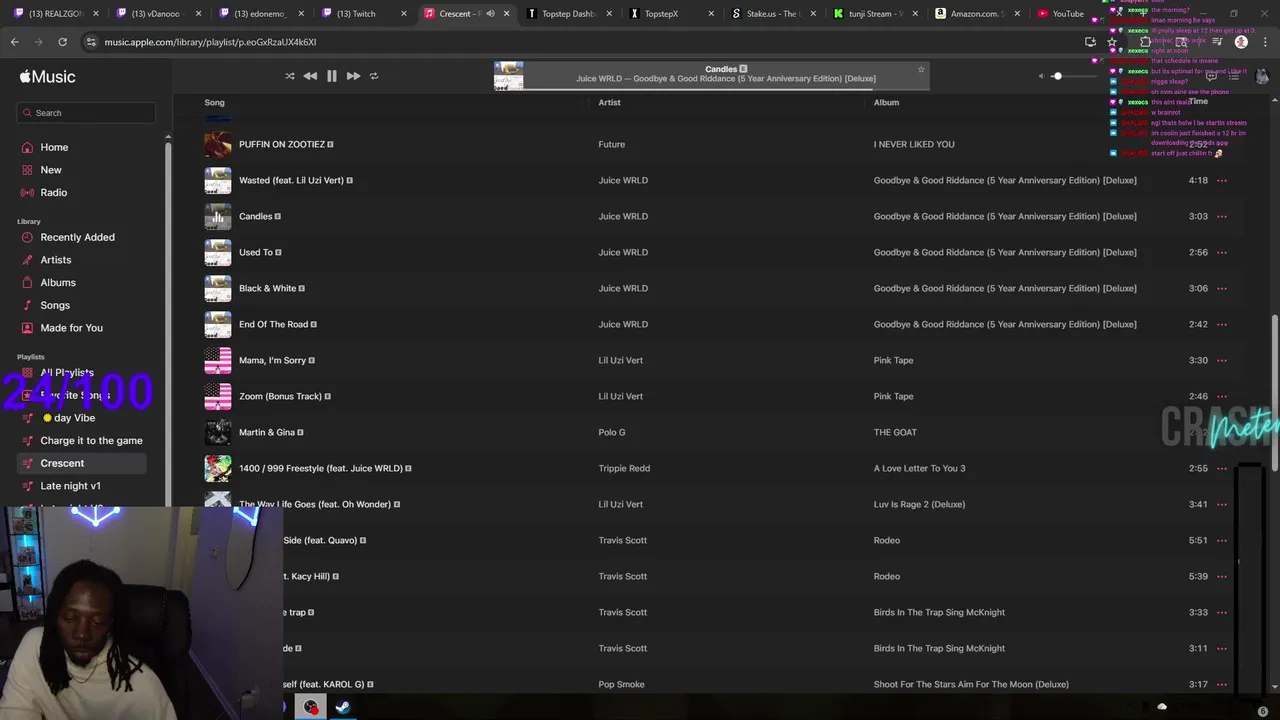Open Steam from the taskbar
This screenshot has height=720, width=1280.
tap(342, 707)
